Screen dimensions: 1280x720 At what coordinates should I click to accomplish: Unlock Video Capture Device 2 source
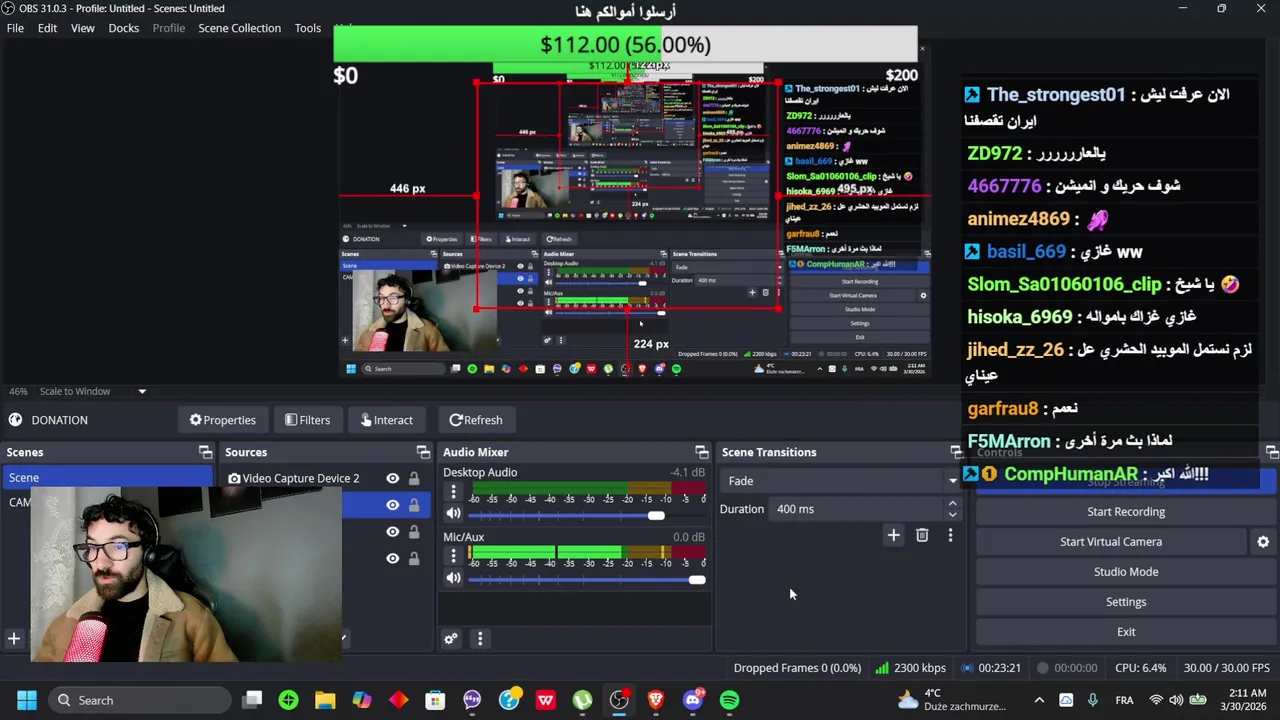click(414, 478)
